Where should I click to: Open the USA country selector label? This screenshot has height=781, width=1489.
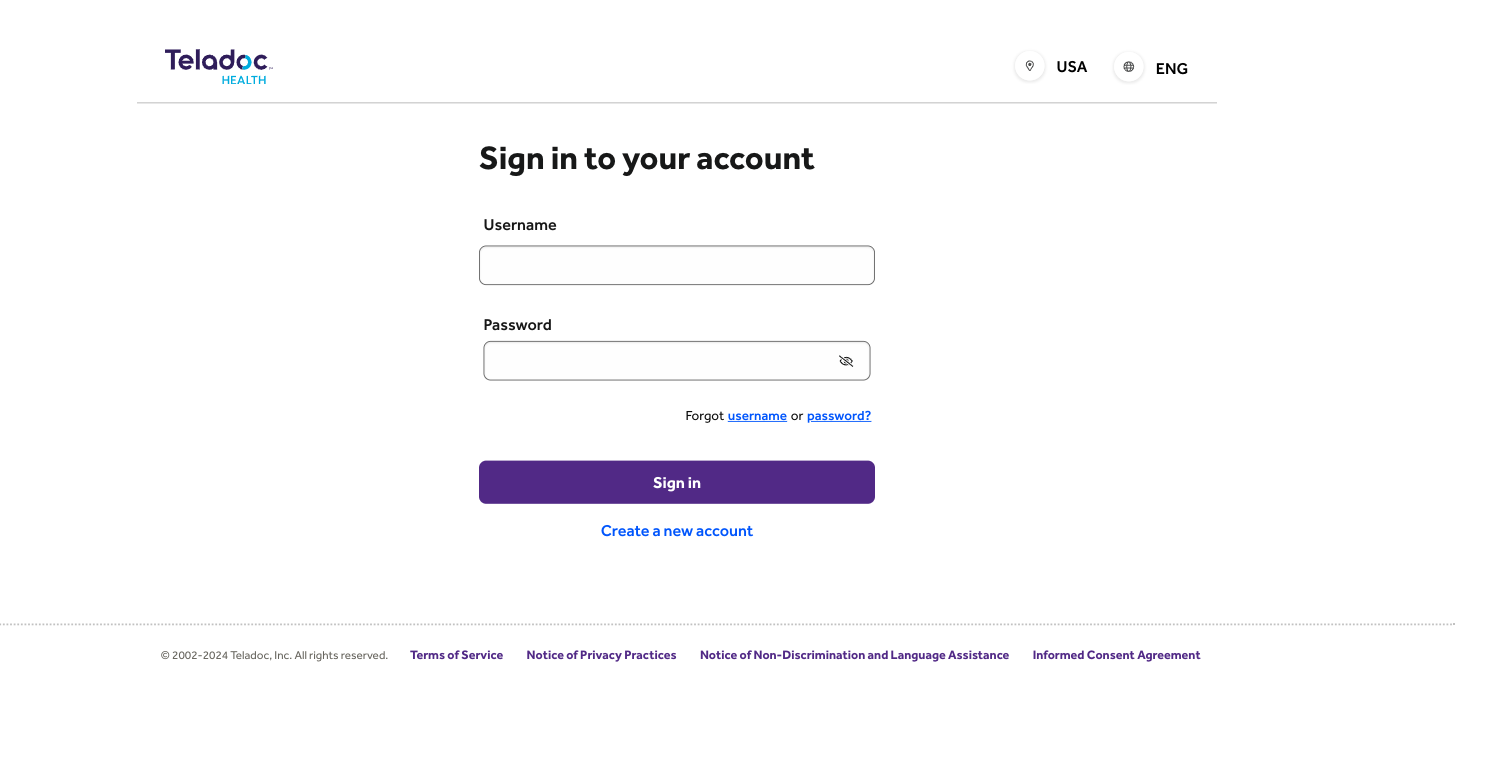pos(1071,67)
